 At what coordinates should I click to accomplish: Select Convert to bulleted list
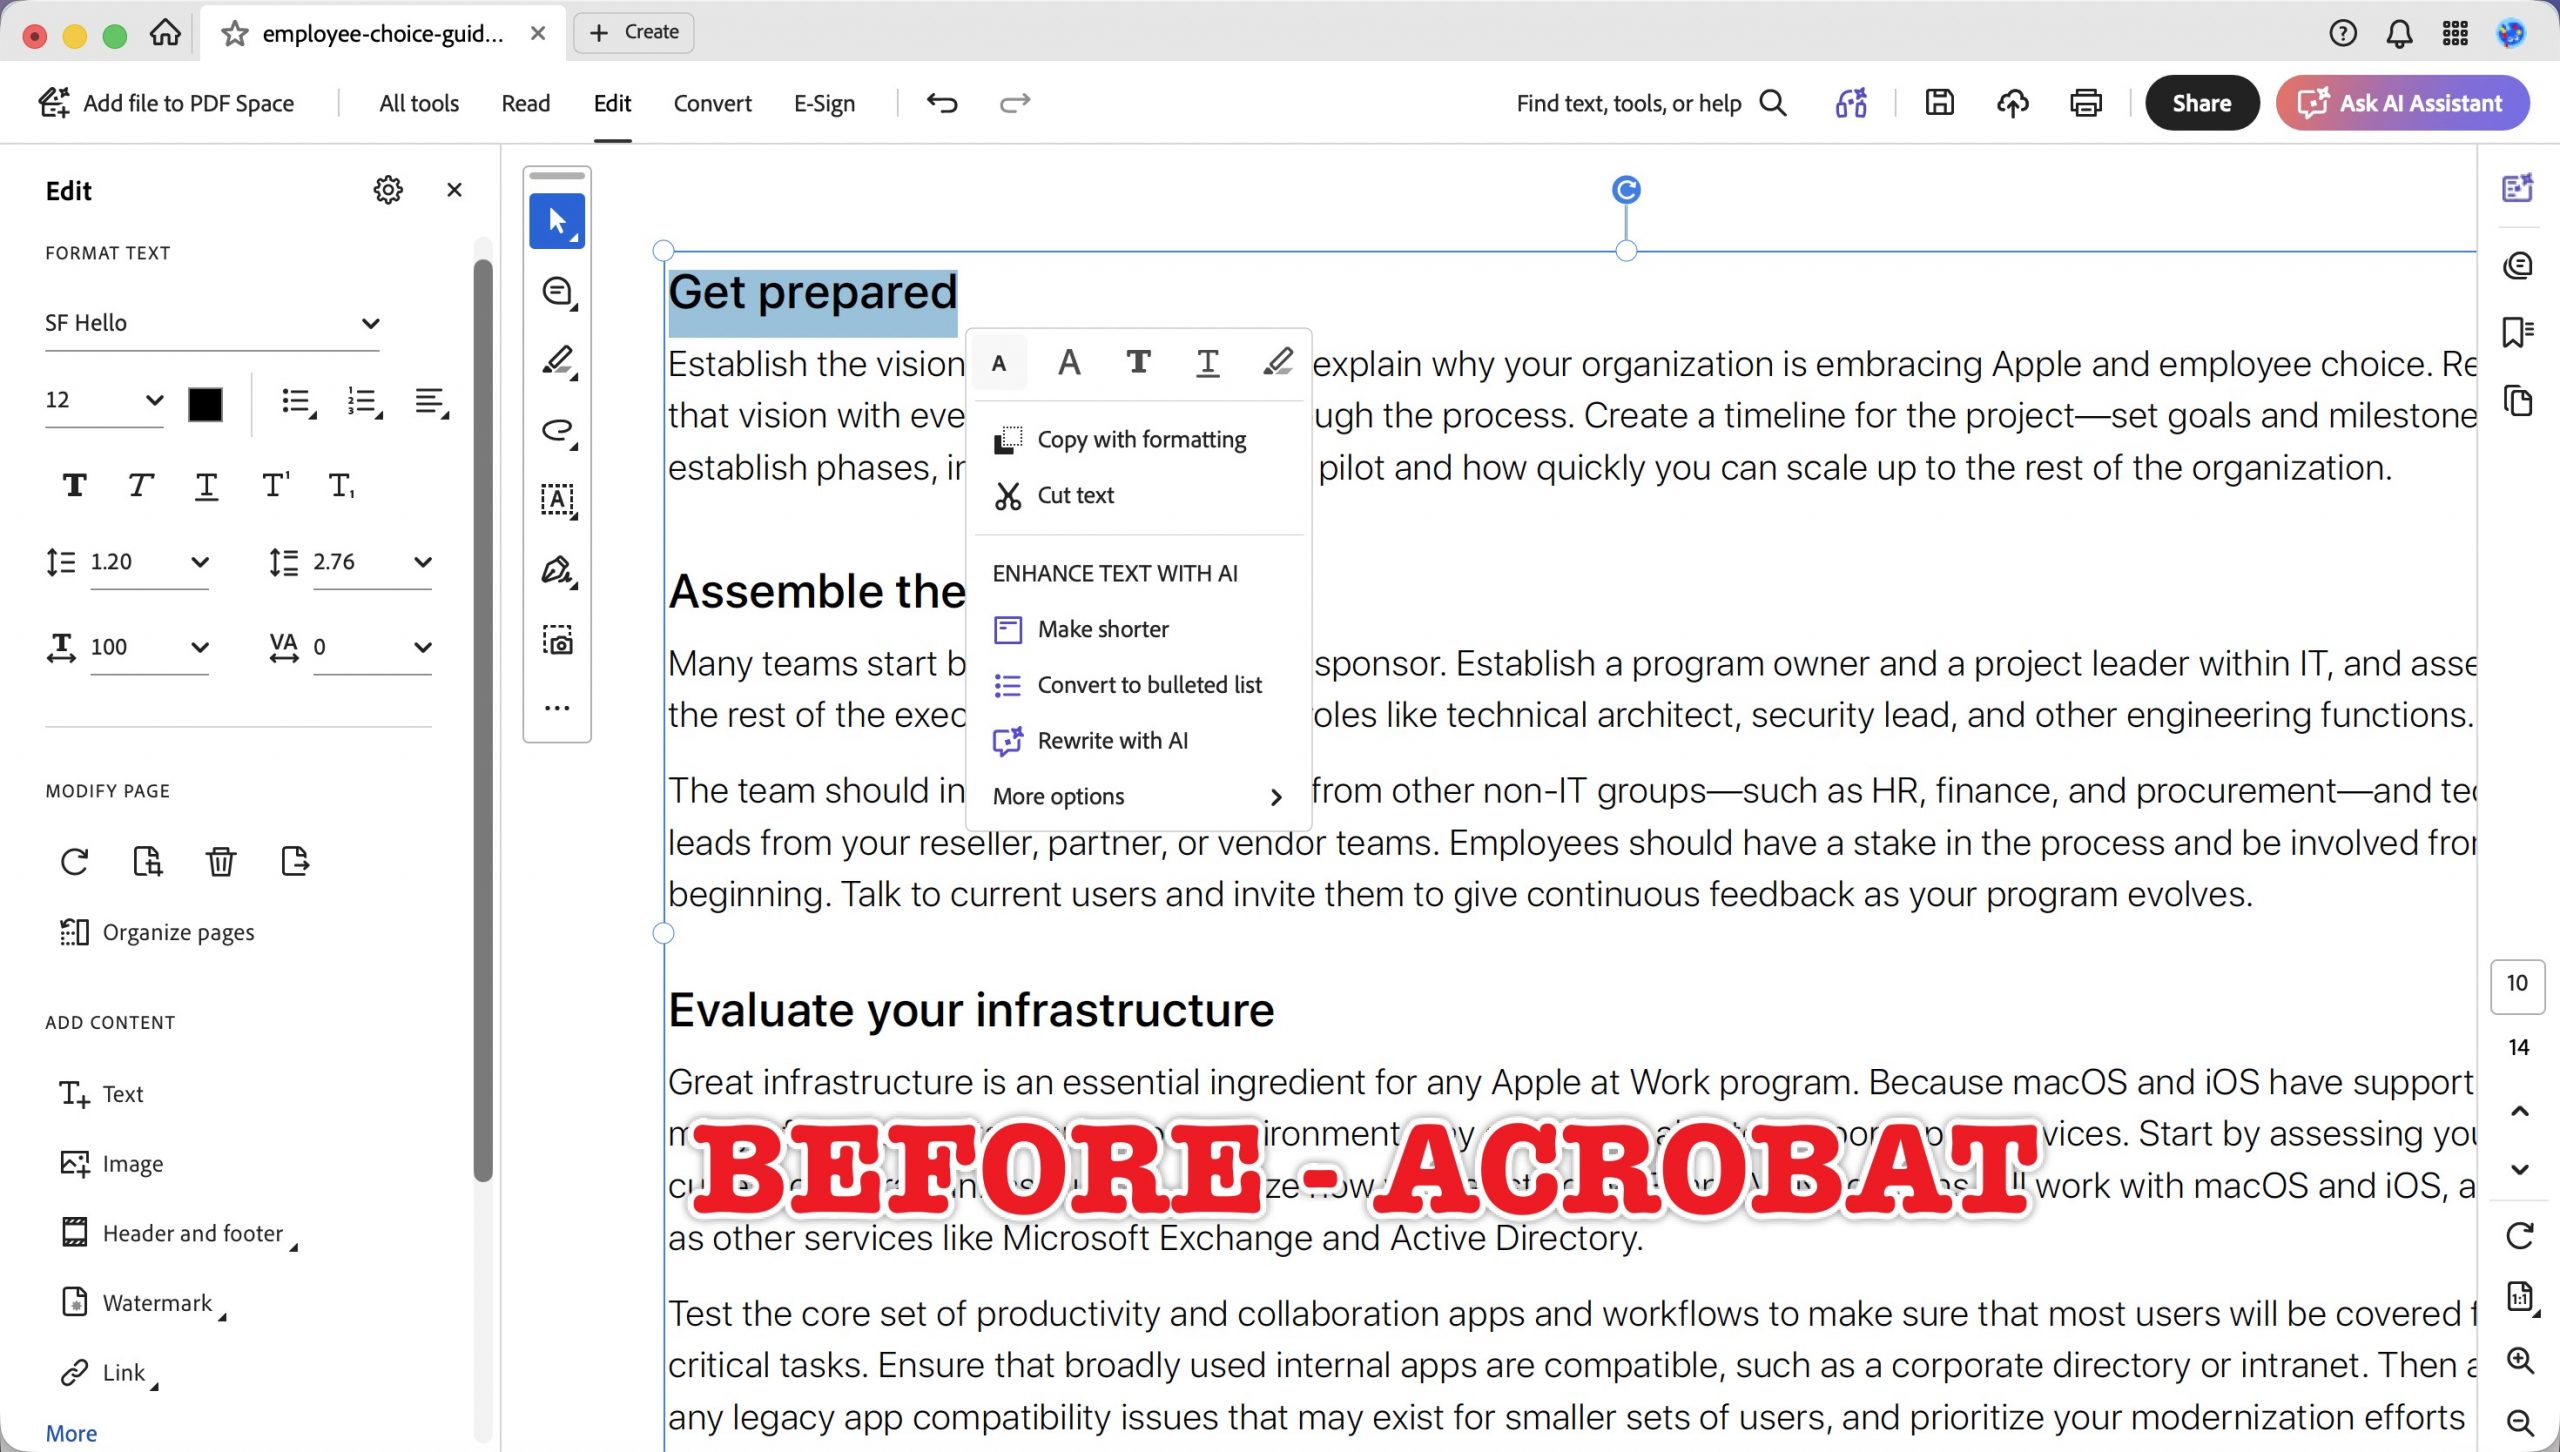point(1138,685)
